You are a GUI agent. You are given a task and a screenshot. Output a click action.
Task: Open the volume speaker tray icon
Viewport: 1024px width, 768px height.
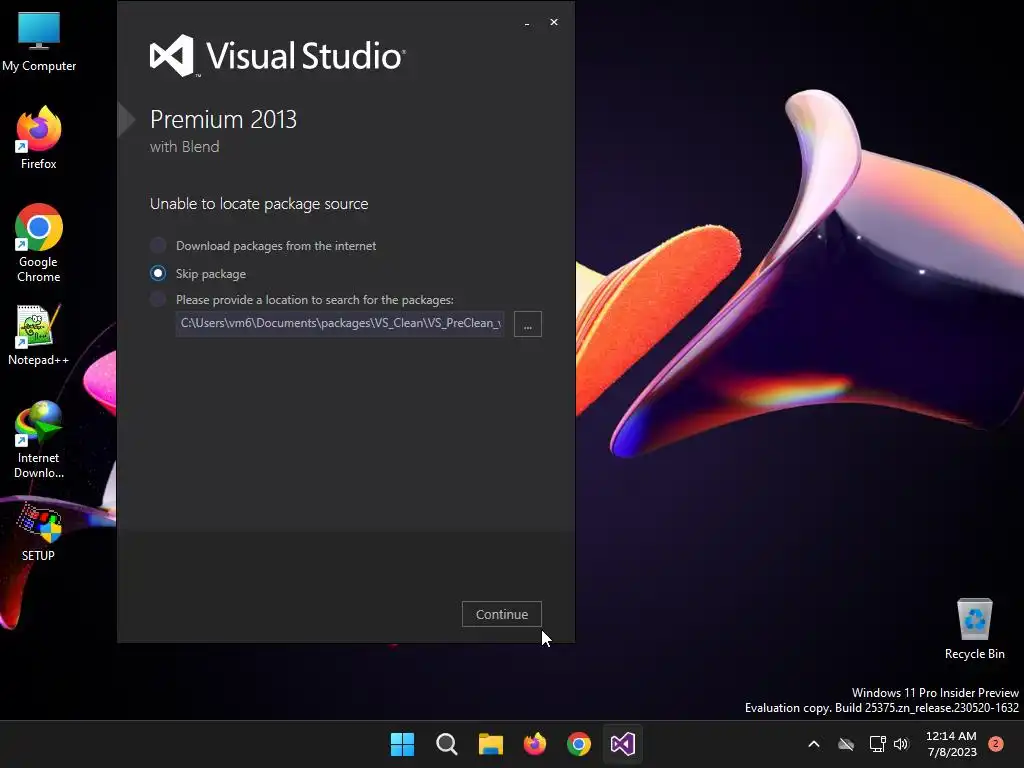pyautogui.click(x=901, y=744)
